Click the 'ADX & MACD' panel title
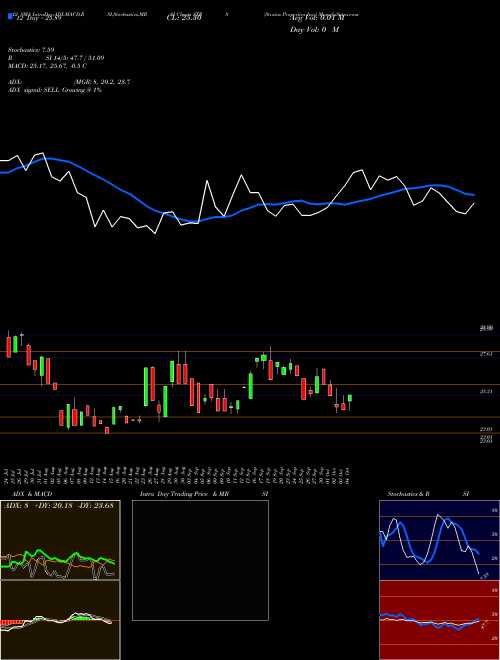500x660 pixels. [32, 494]
